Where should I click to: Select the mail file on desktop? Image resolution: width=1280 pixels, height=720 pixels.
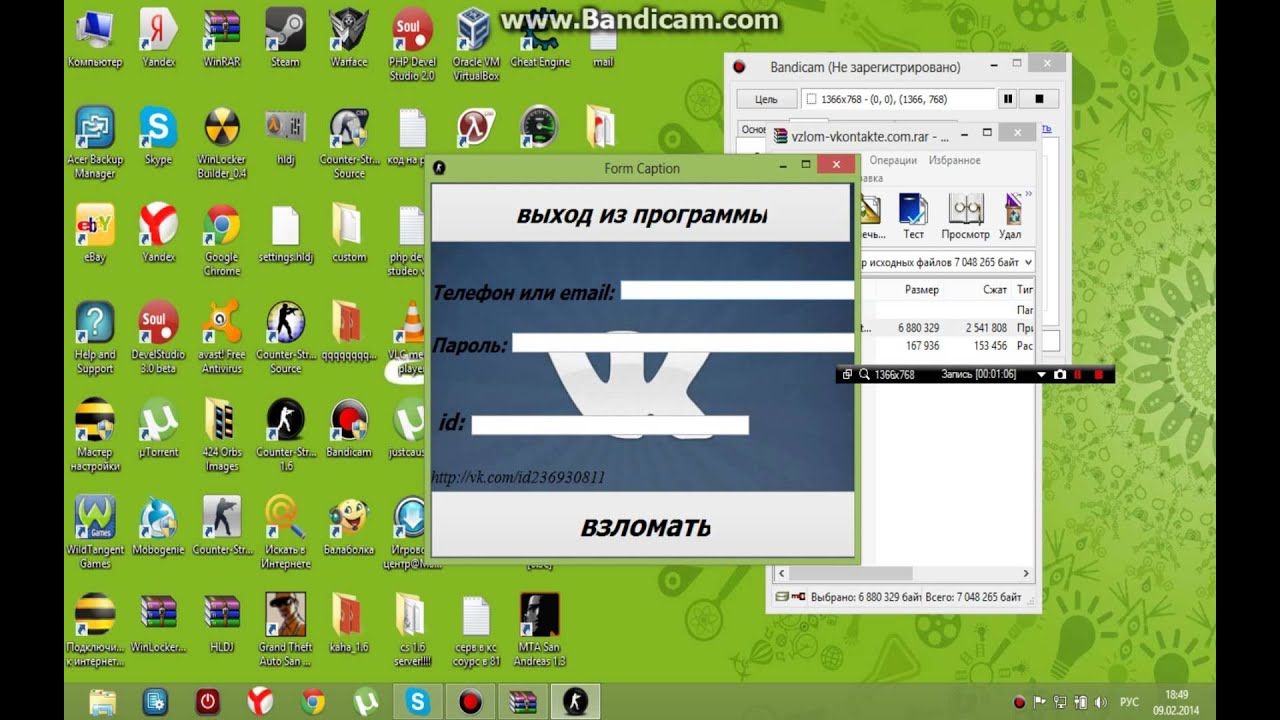(603, 38)
